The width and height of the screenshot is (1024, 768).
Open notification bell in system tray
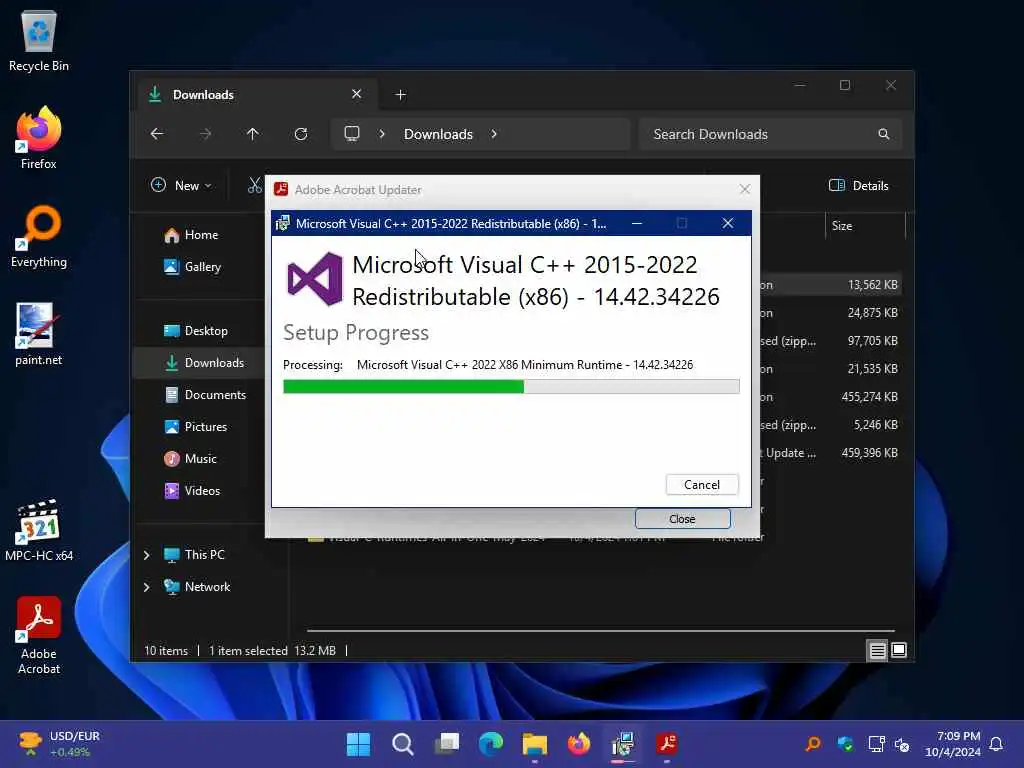click(x=996, y=744)
